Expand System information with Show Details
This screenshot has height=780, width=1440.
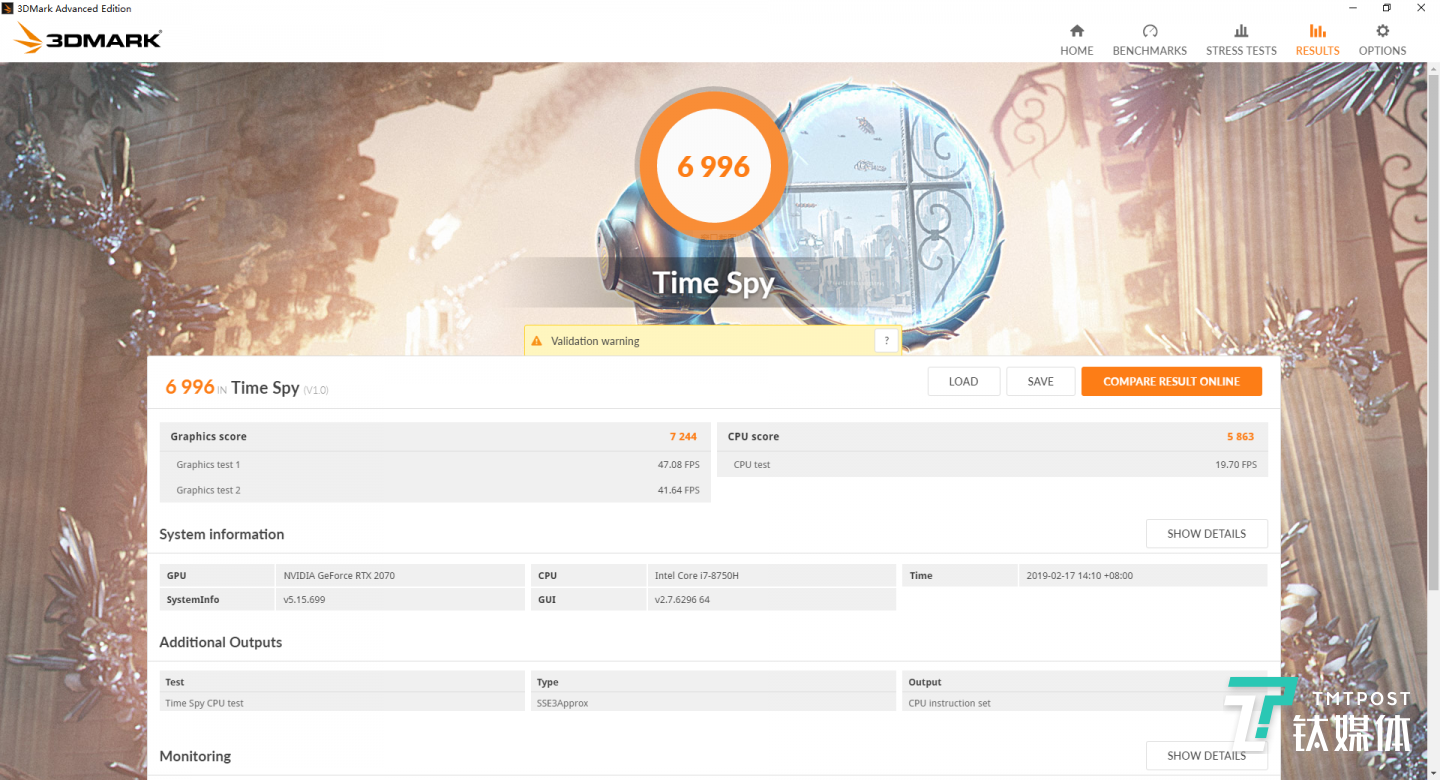(x=1206, y=534)
